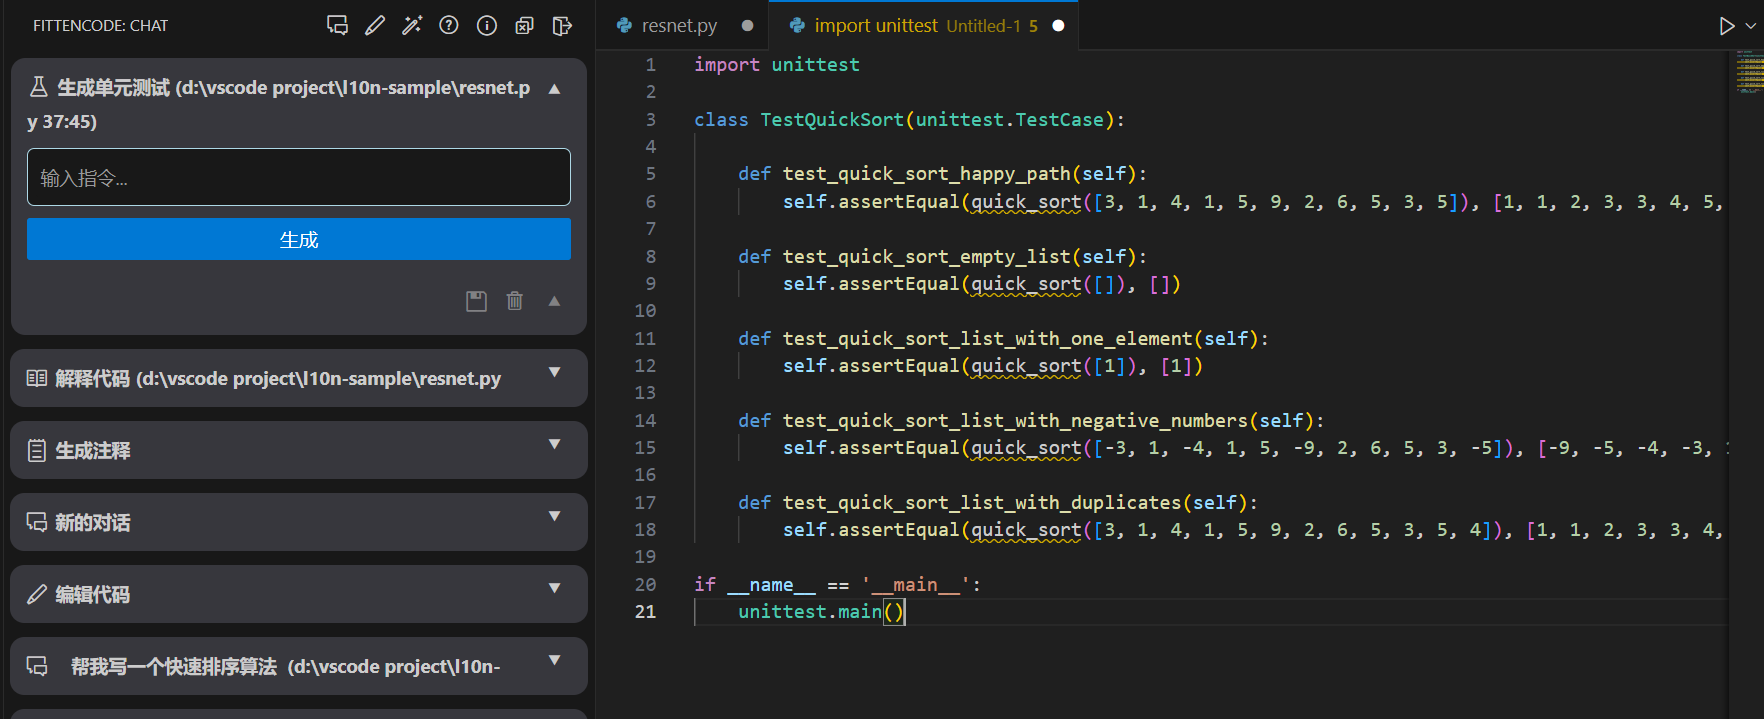This screenshot has width=1764, height=719.
Task: Expand the 新的对话 conversation entry
Action: coord(554,517)
